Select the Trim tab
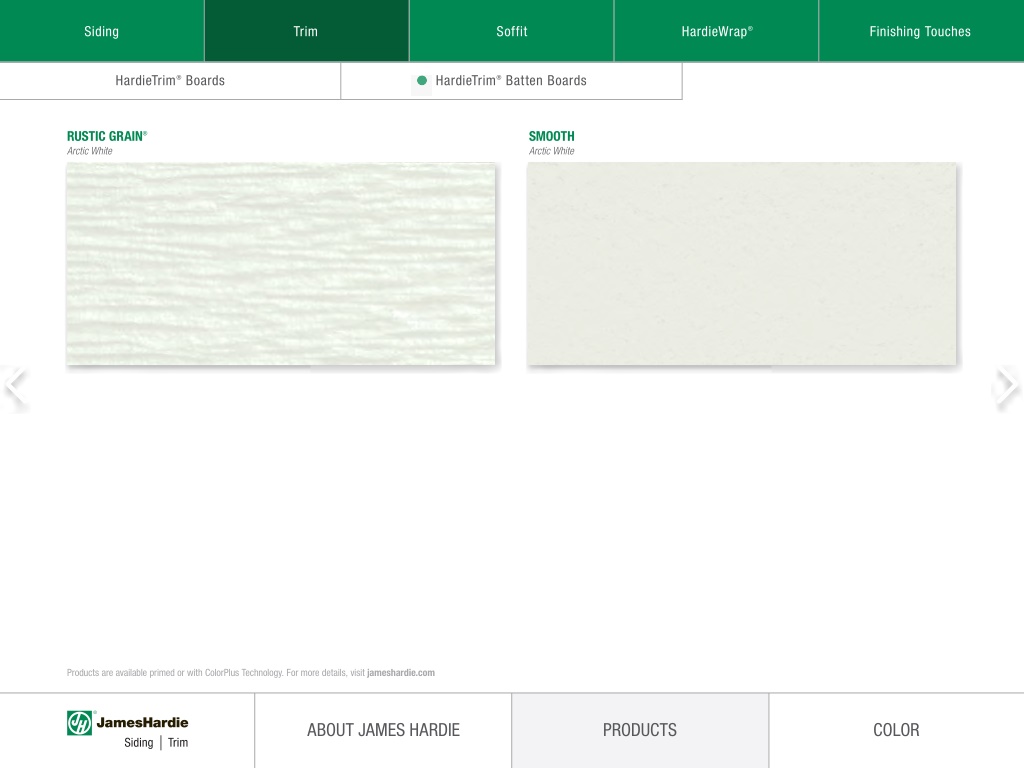Image resolution: width=1024 pixels, height=768 pixels. pos(306,31)
